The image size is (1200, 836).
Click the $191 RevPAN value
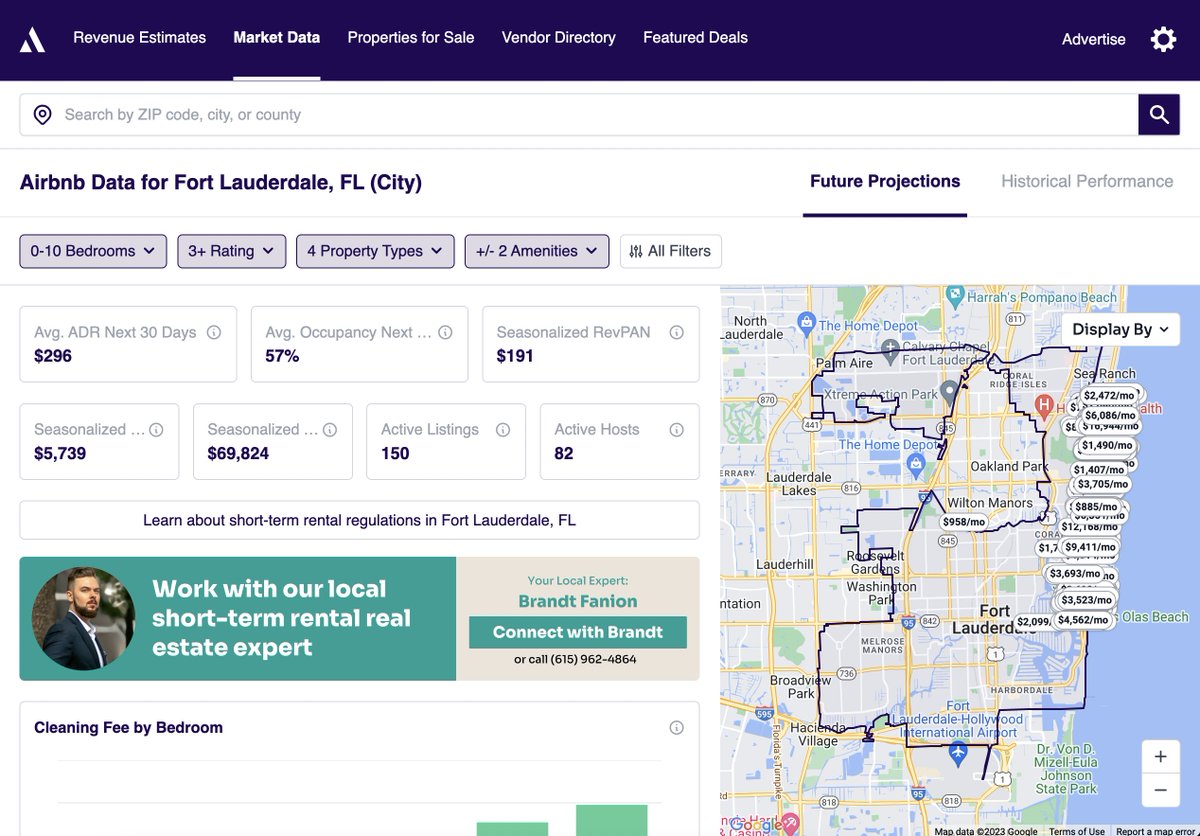point(515,356)
